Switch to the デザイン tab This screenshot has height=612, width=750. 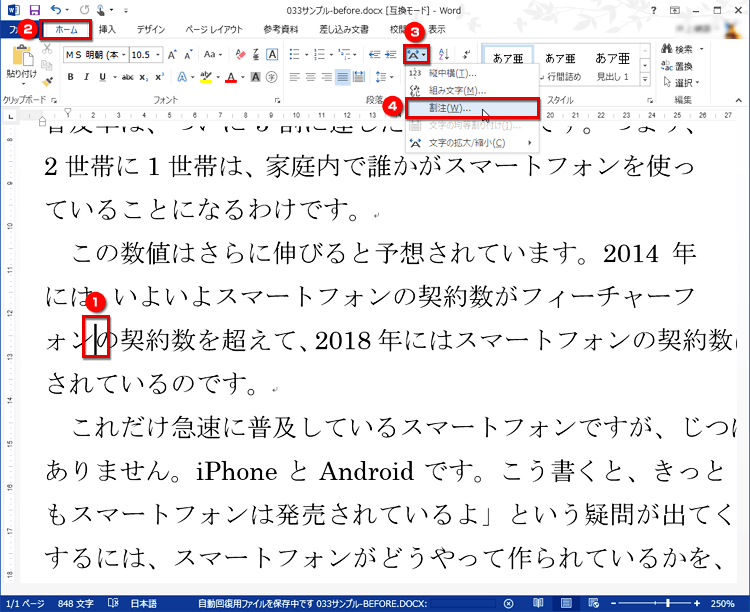coord(151,30)
